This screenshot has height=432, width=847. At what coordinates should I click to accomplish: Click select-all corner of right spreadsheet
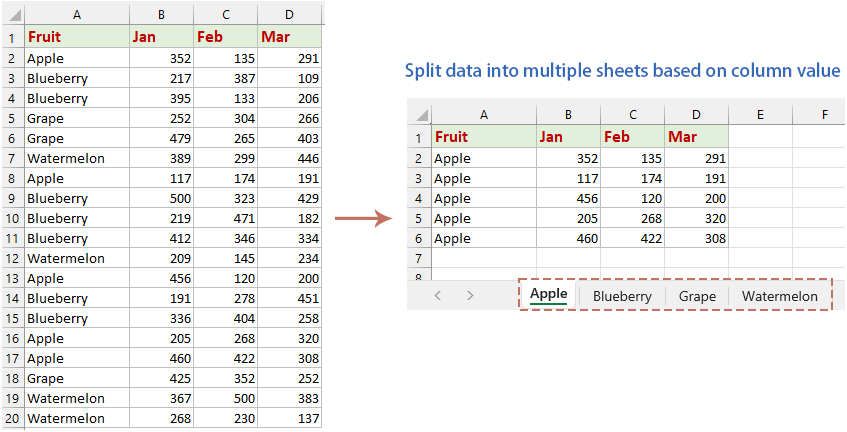pyautogui.click(x=420, y=115)
